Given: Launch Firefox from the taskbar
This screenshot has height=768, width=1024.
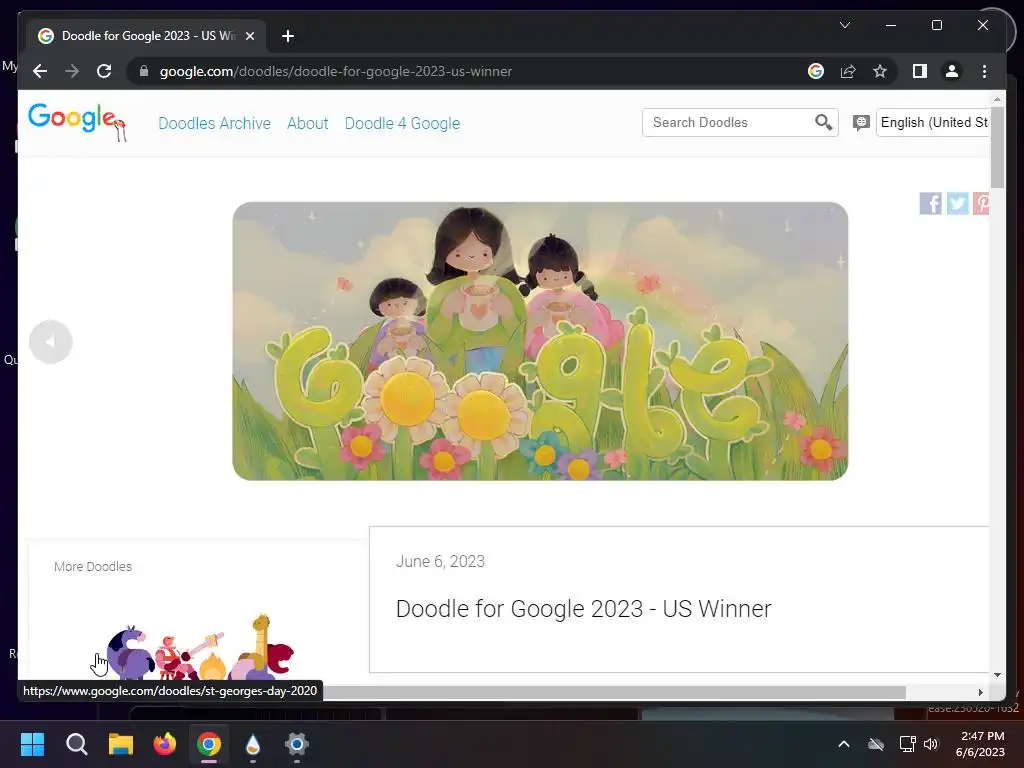Looking at the screenshot, I should (165, 744).
